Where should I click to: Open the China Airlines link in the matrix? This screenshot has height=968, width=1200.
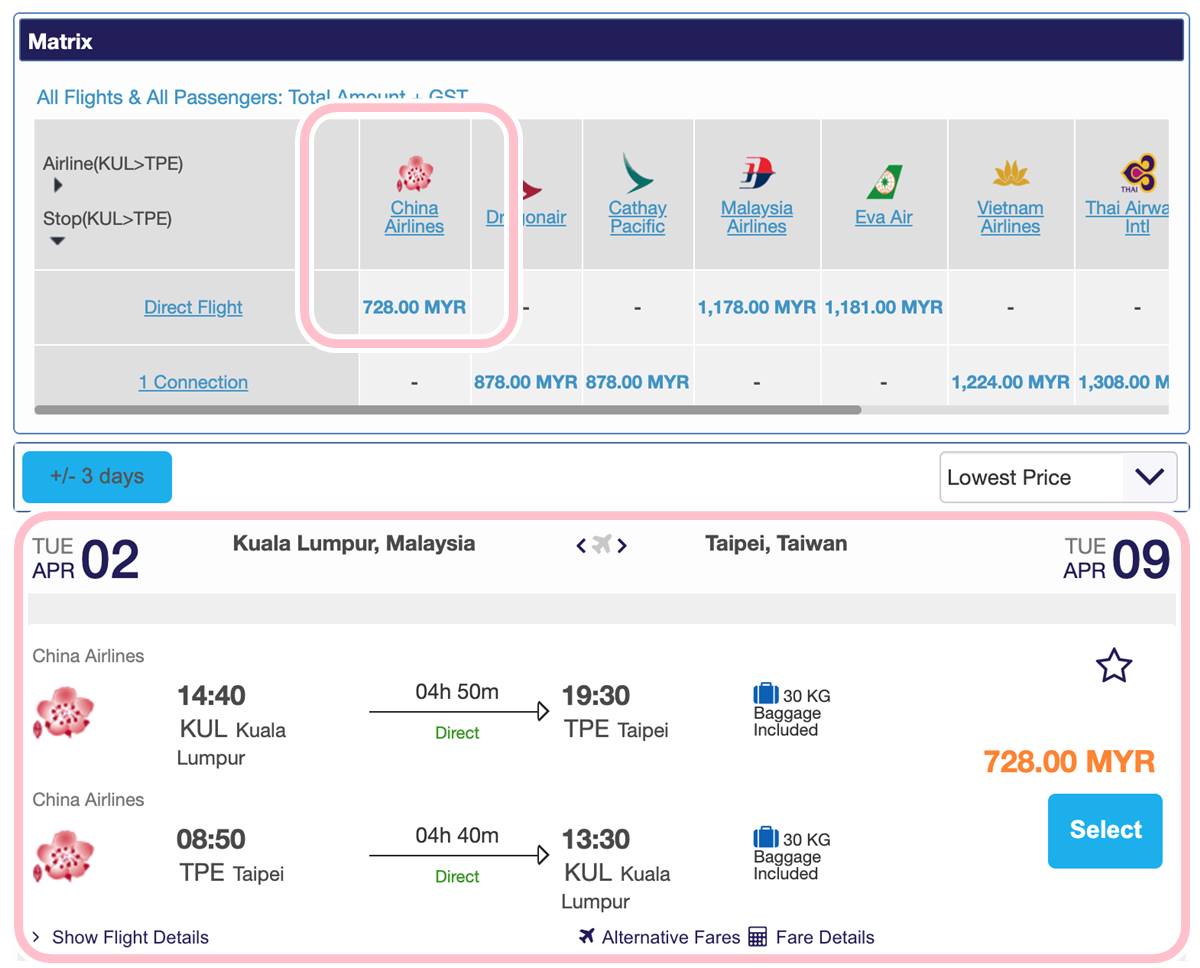click(414, 217)
